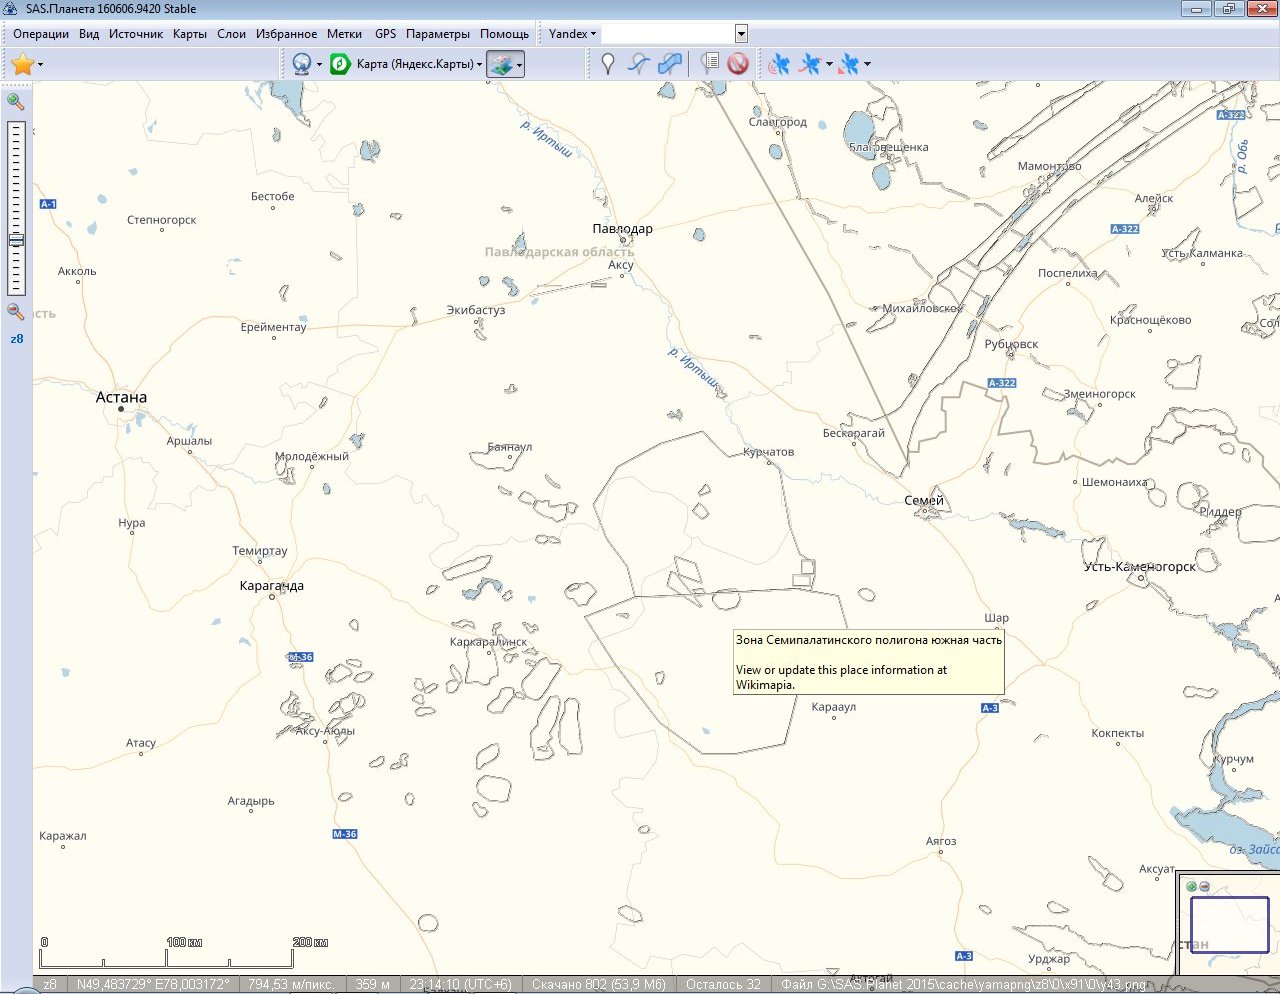1280x994 pixels.
Task: Open the Помощь menu
Action: 505,33
